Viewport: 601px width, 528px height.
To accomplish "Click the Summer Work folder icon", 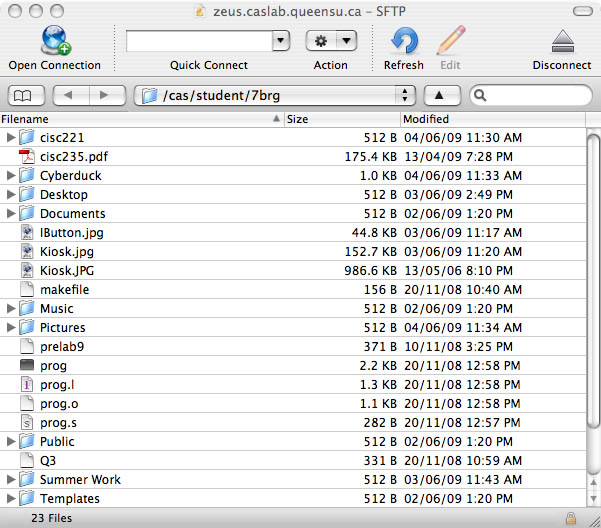I will point(27,479).
